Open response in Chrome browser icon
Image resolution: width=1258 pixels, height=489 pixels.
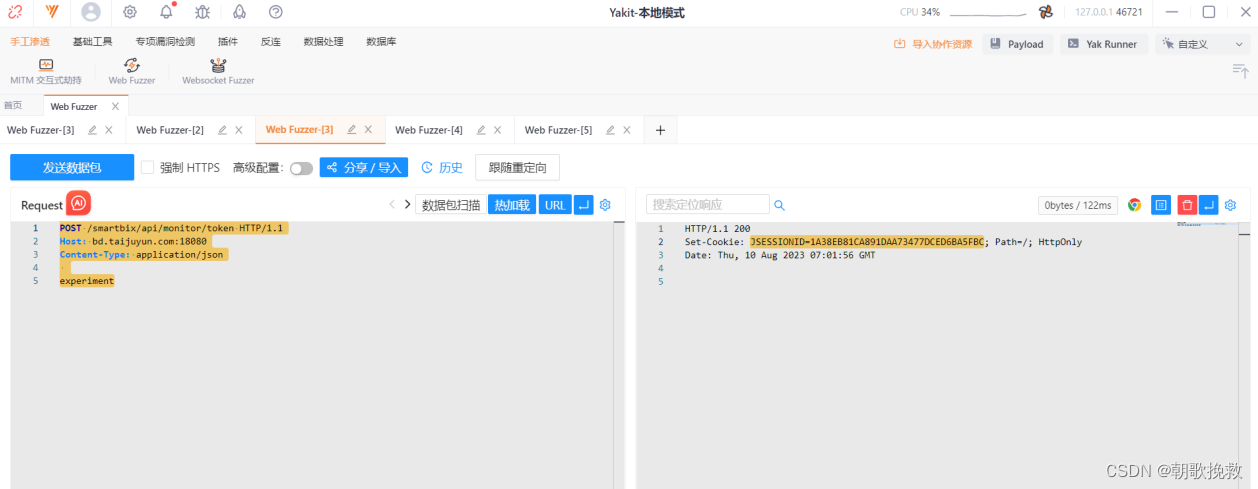[1135, 205]
